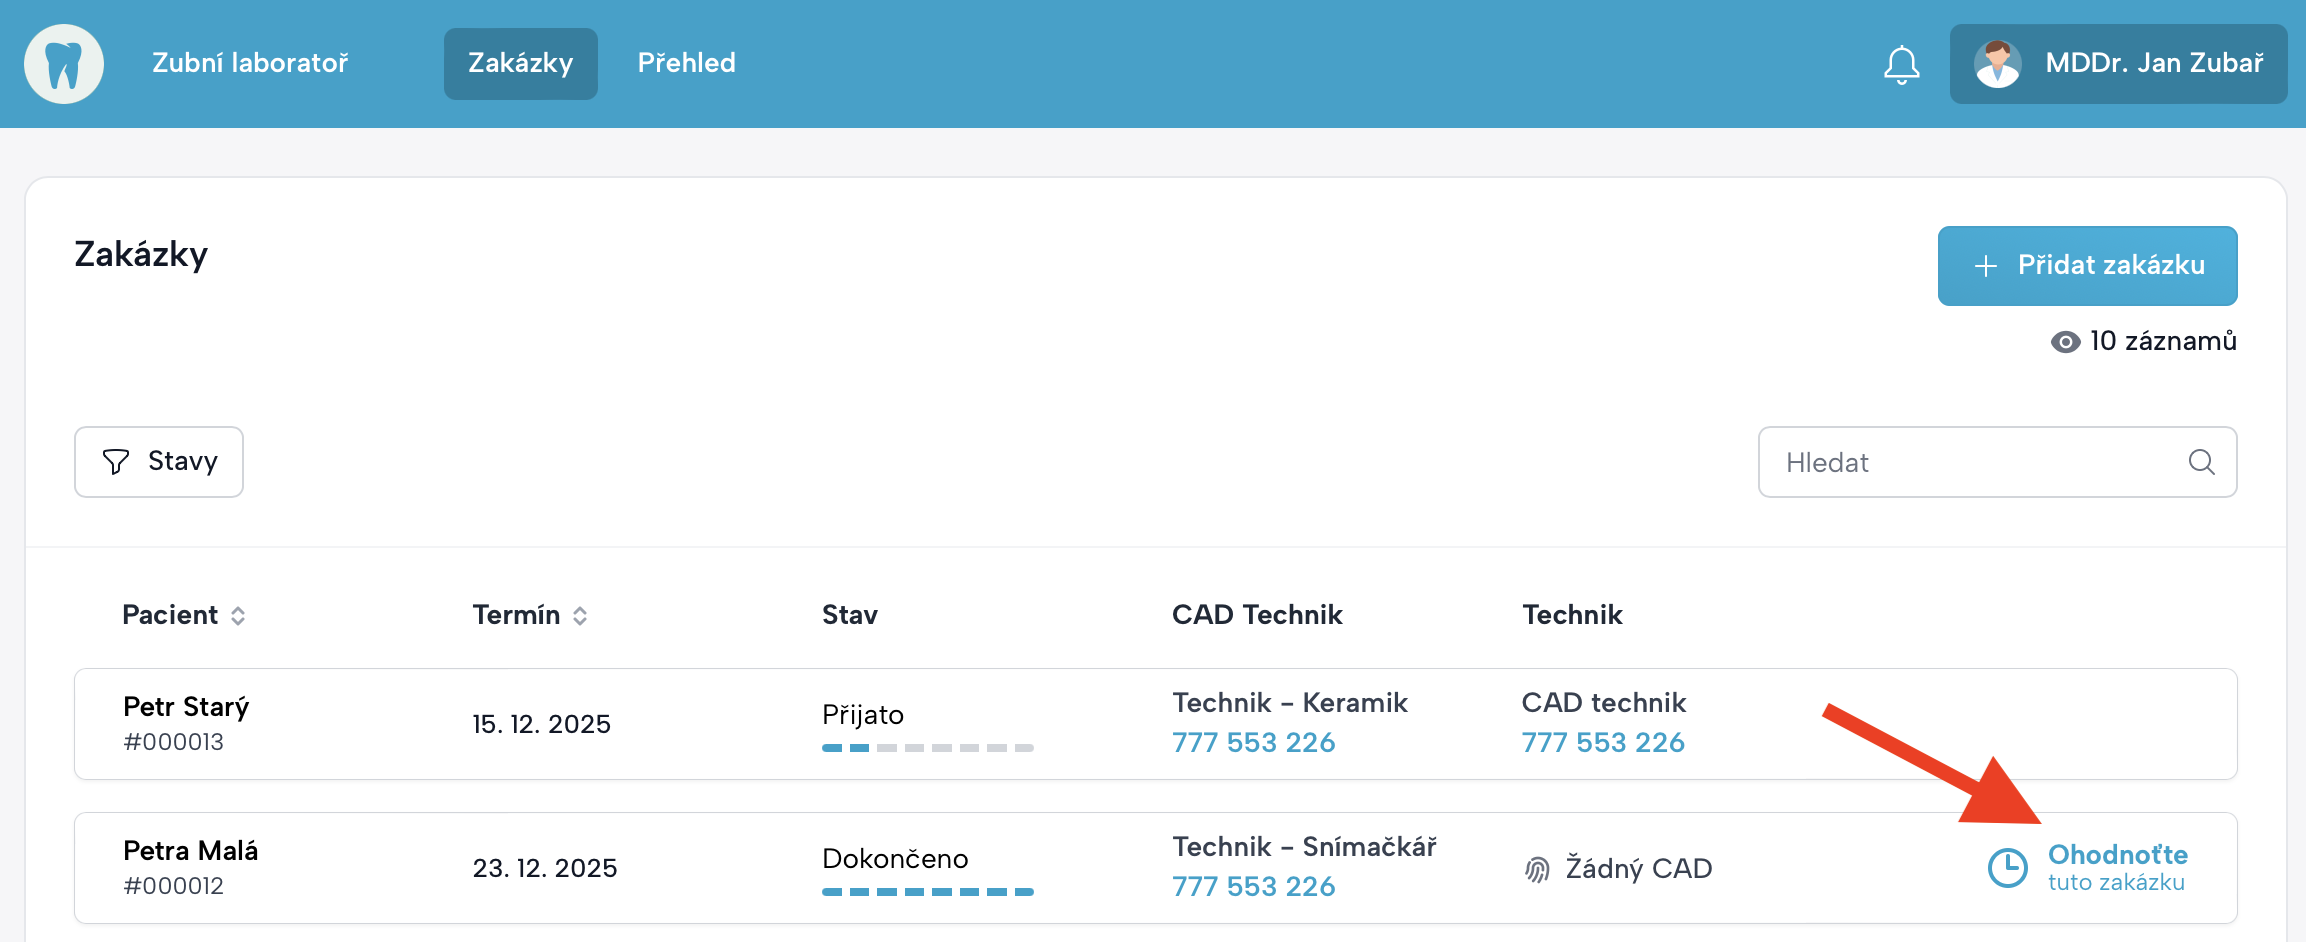This screenshot has height=942, width=2306.
Task: Click the clock icon for rating order
Action: tap(2007, 868)
